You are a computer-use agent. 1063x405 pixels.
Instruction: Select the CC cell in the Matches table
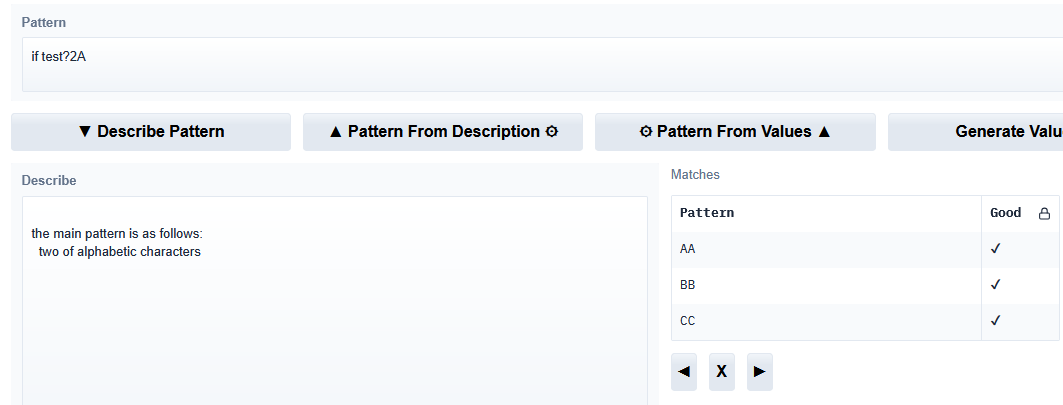(826, 321)
